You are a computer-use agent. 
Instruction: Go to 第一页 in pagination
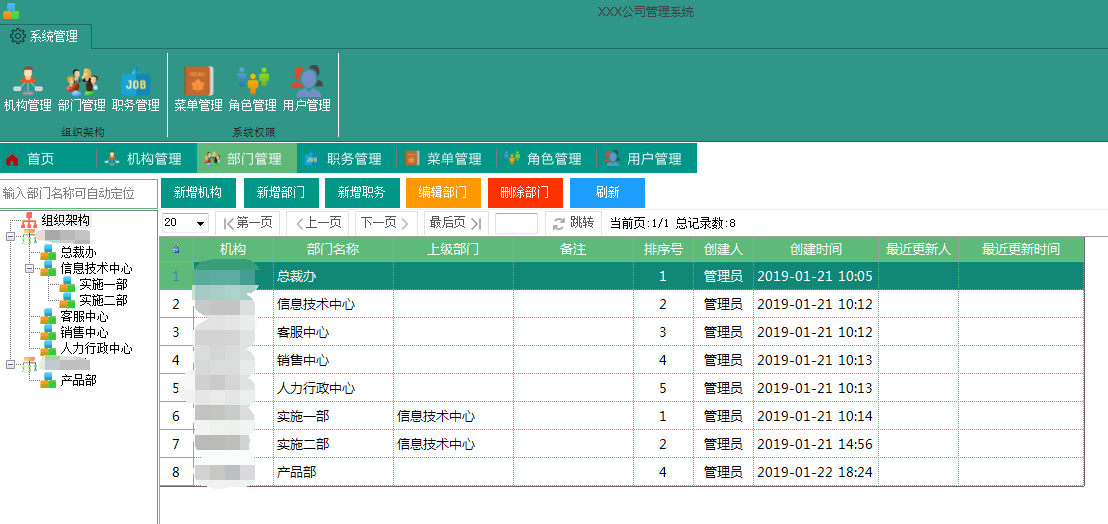coord(247,223)
